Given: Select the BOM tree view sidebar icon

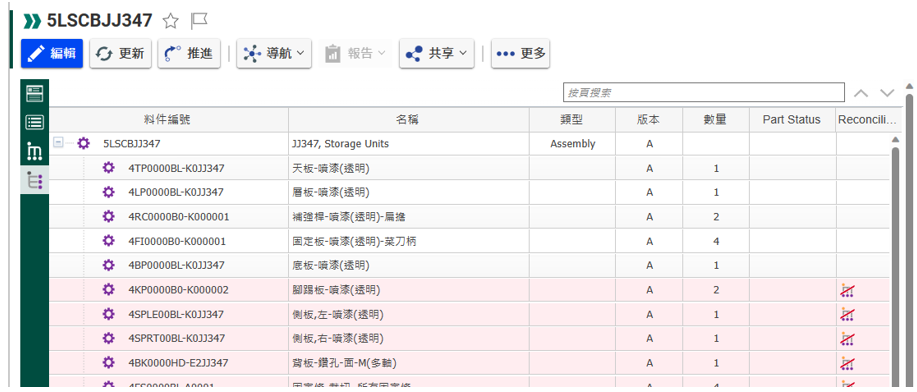Looking at the screenshot, I should tap(35, 182).
